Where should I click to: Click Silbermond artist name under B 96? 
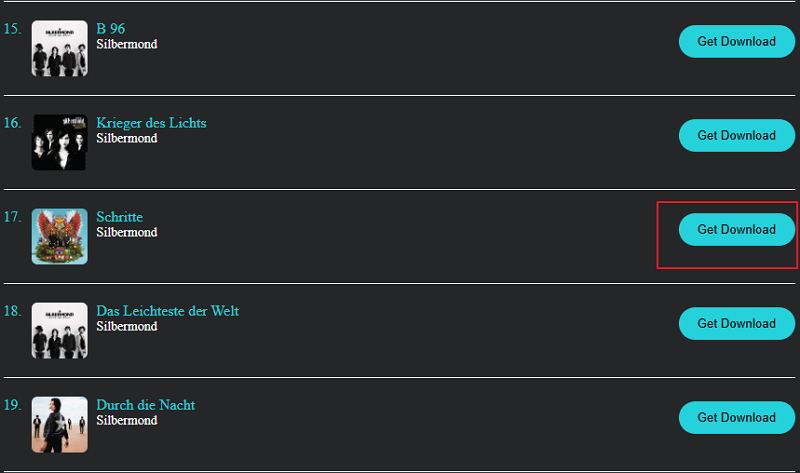coord(126,44)
